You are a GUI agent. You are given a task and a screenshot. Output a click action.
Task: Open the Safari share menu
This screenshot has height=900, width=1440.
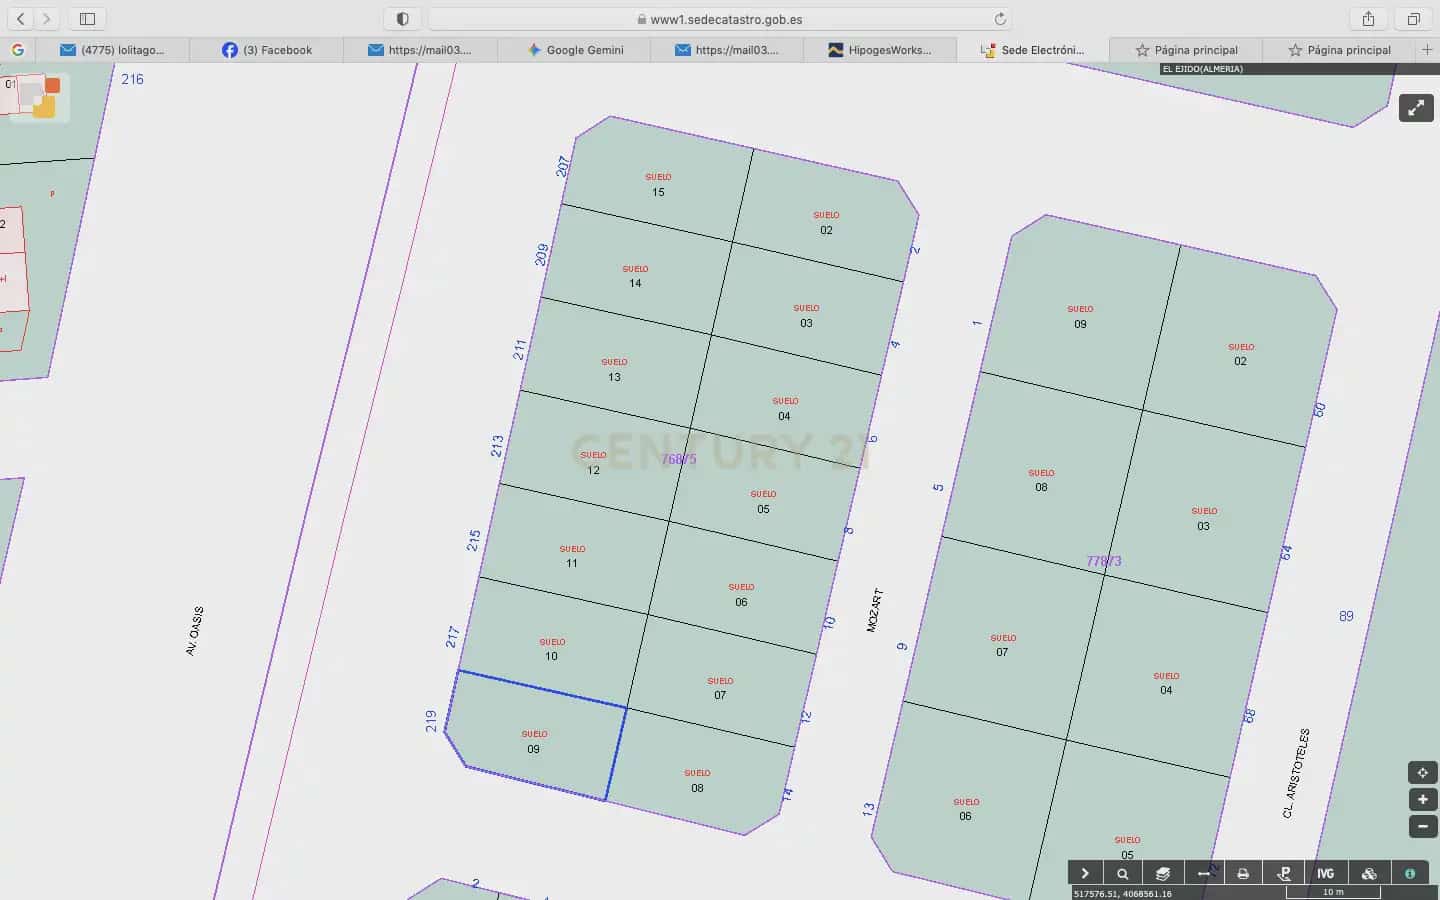1368,19
